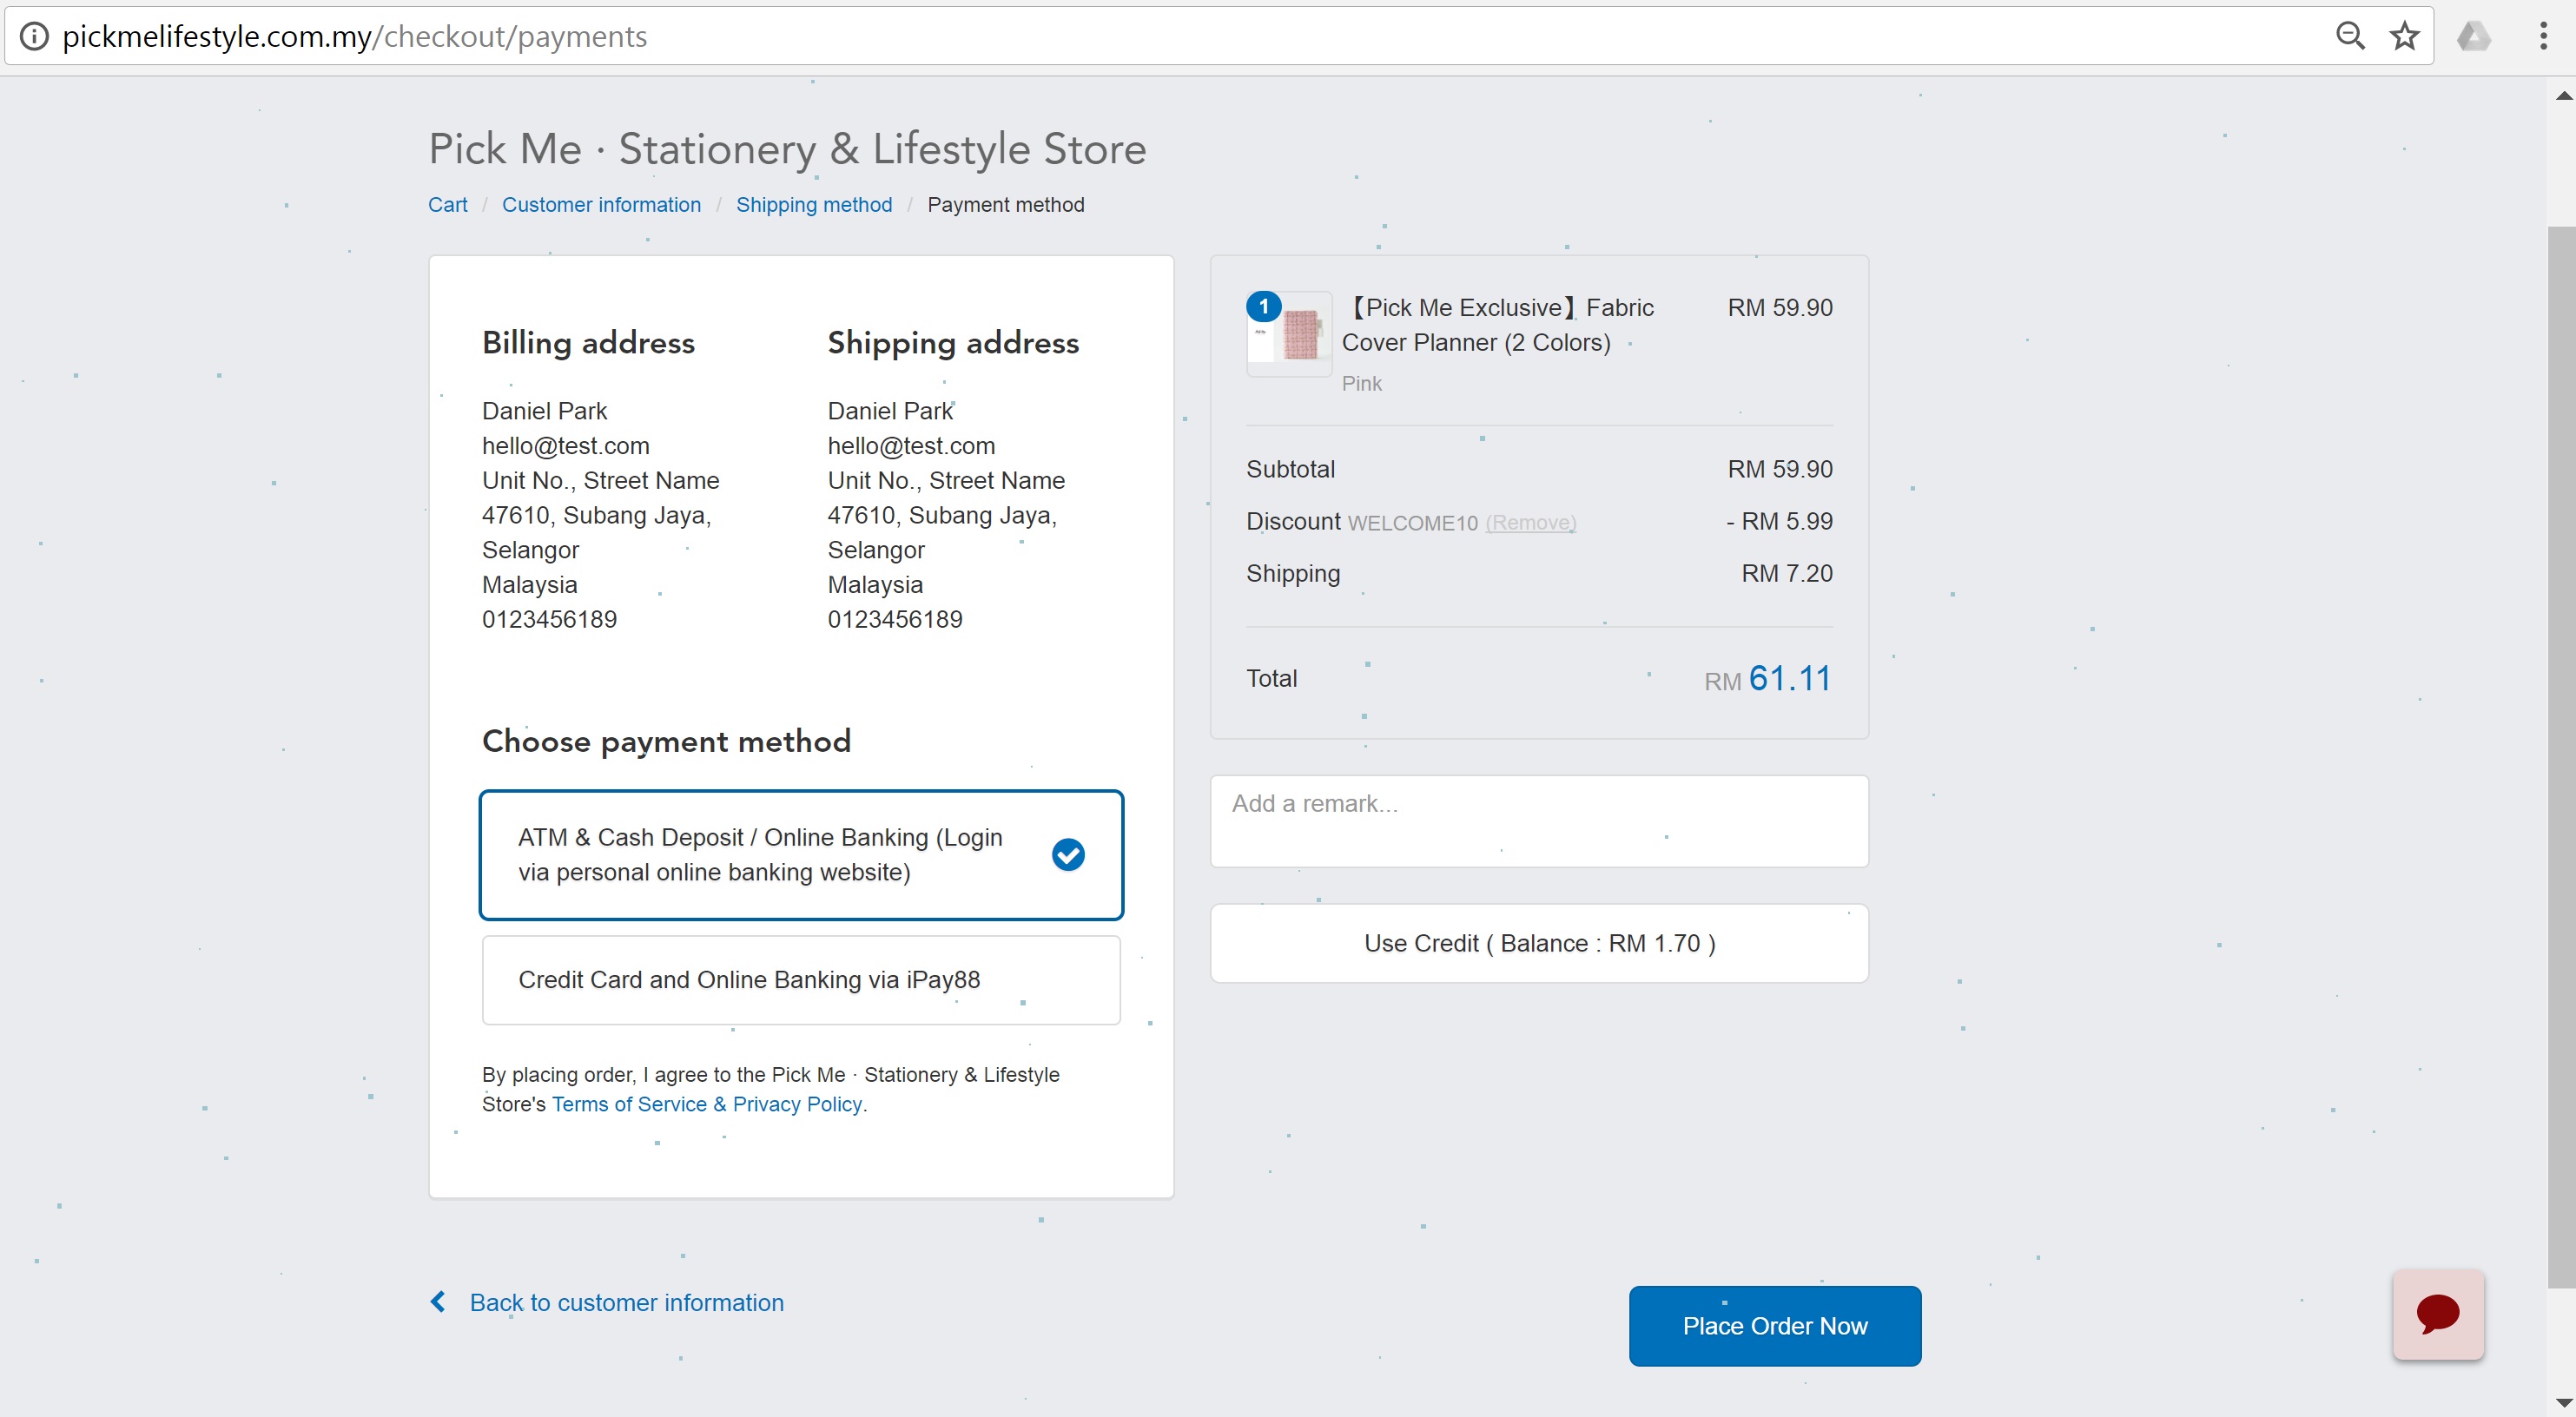Click Use Credit balance RM 1.70 button
Image resolution: width=2576 pixels, height=1417 pixels.
1539,943
